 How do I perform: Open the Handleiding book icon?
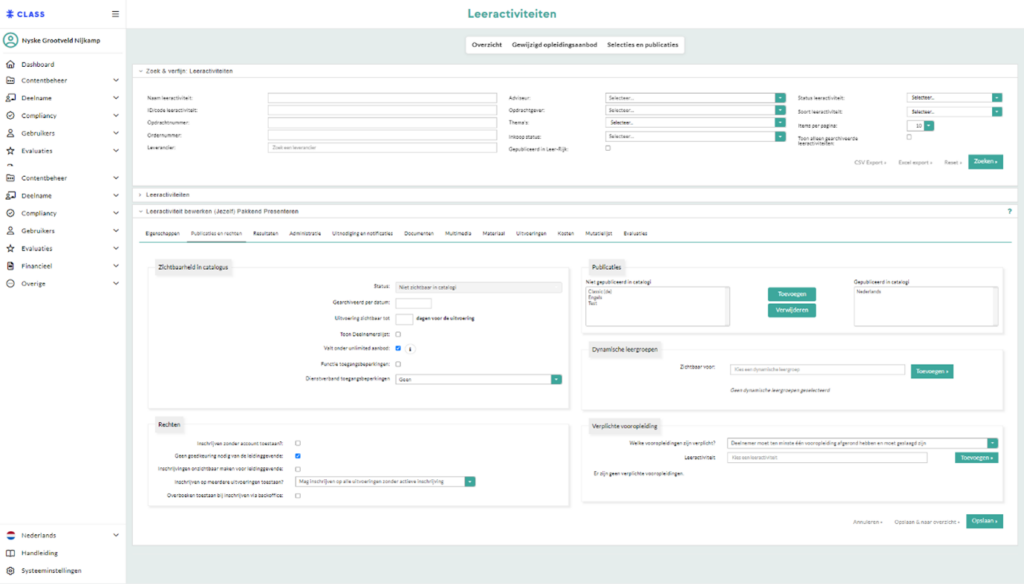11,553
